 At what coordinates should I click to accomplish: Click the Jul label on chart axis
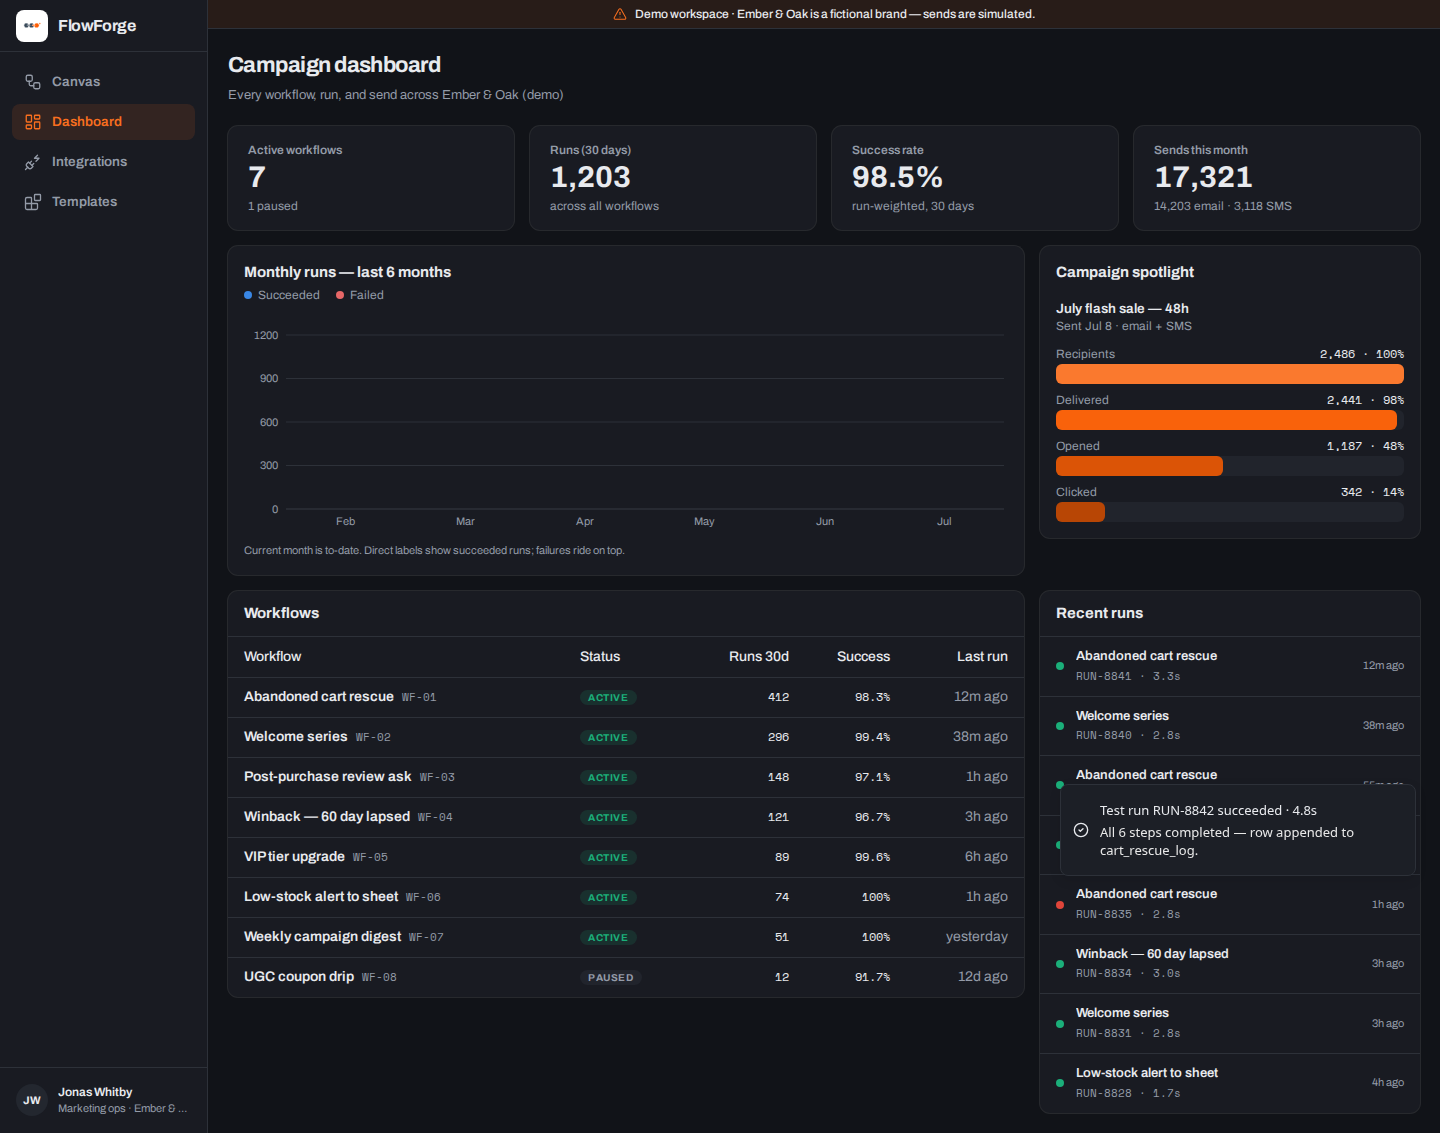944,522
